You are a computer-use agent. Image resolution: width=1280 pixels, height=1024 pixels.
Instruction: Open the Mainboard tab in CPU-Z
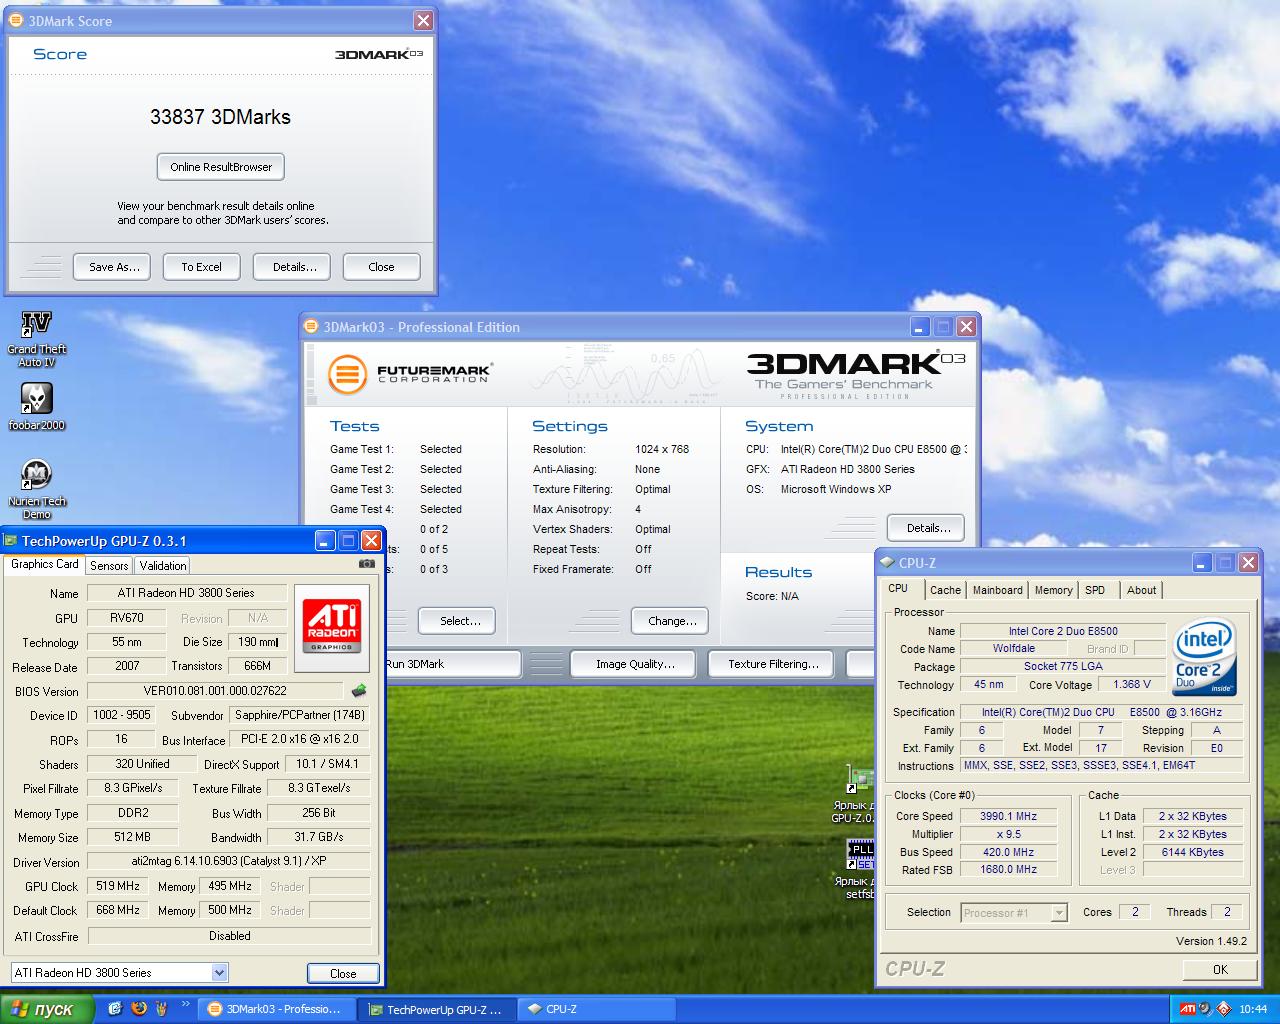(998, 590)
